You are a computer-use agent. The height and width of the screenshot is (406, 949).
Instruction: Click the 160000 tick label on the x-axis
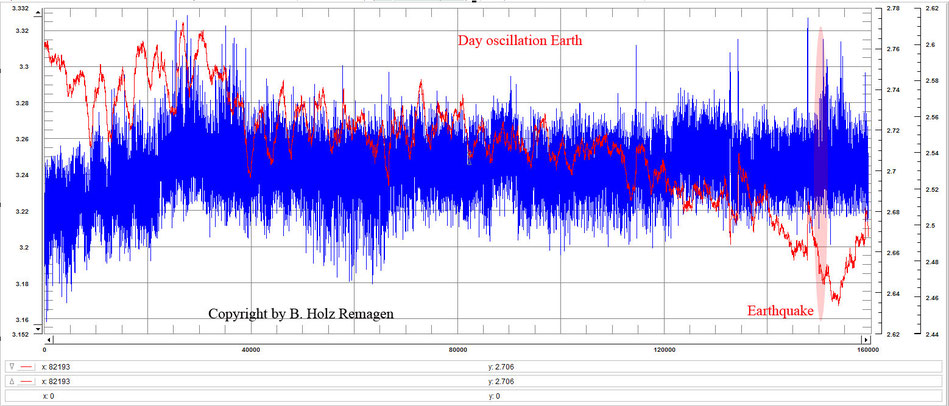tap(869, 350)
